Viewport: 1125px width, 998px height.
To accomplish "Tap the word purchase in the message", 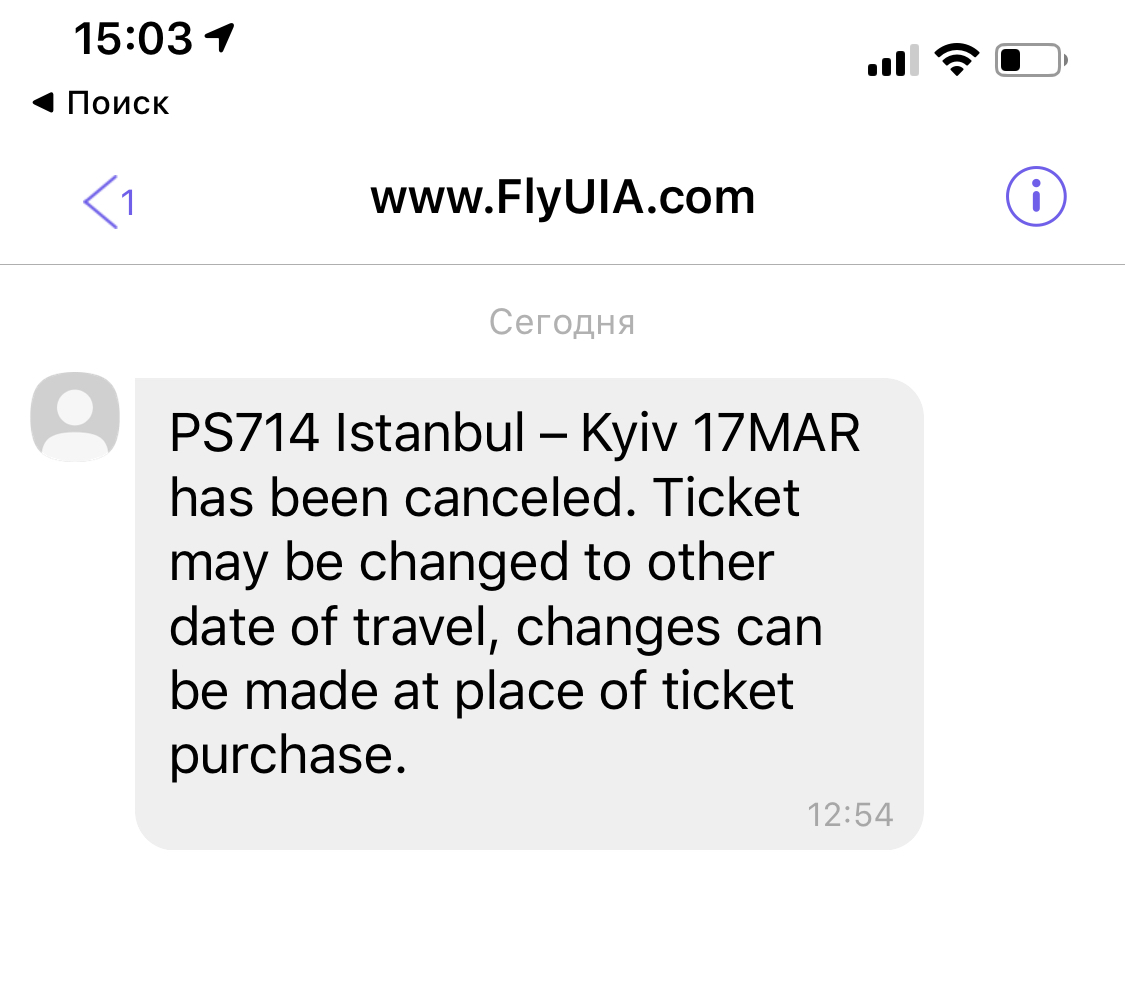I will point(288,755).
